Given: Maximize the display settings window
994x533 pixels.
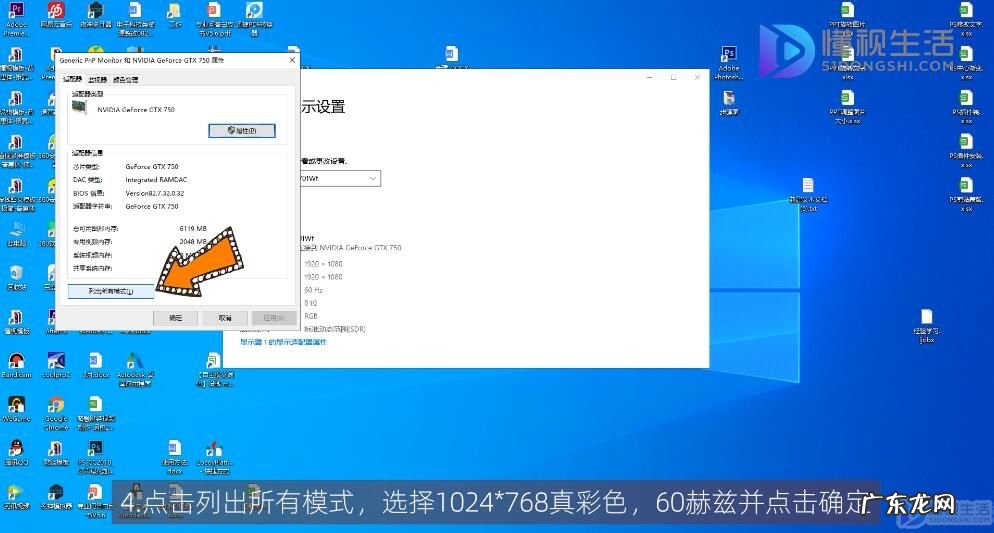Looking at the screenshot, I should [673, 77].
